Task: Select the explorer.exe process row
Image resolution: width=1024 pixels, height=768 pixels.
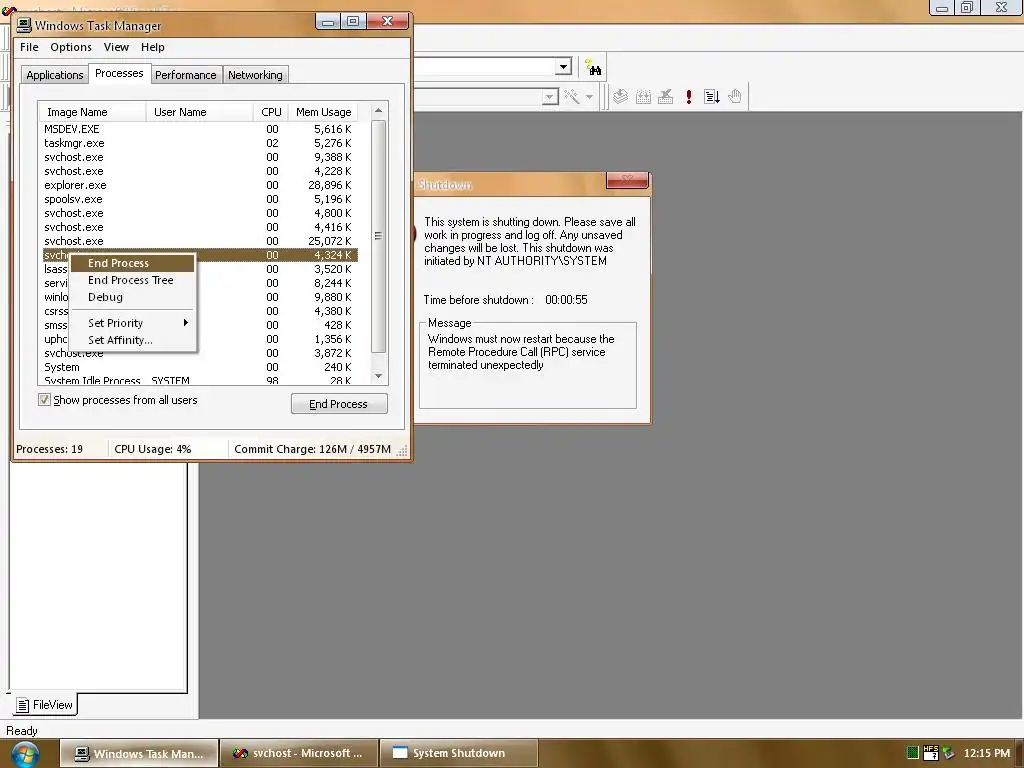Action: click(x=199, y=185)
